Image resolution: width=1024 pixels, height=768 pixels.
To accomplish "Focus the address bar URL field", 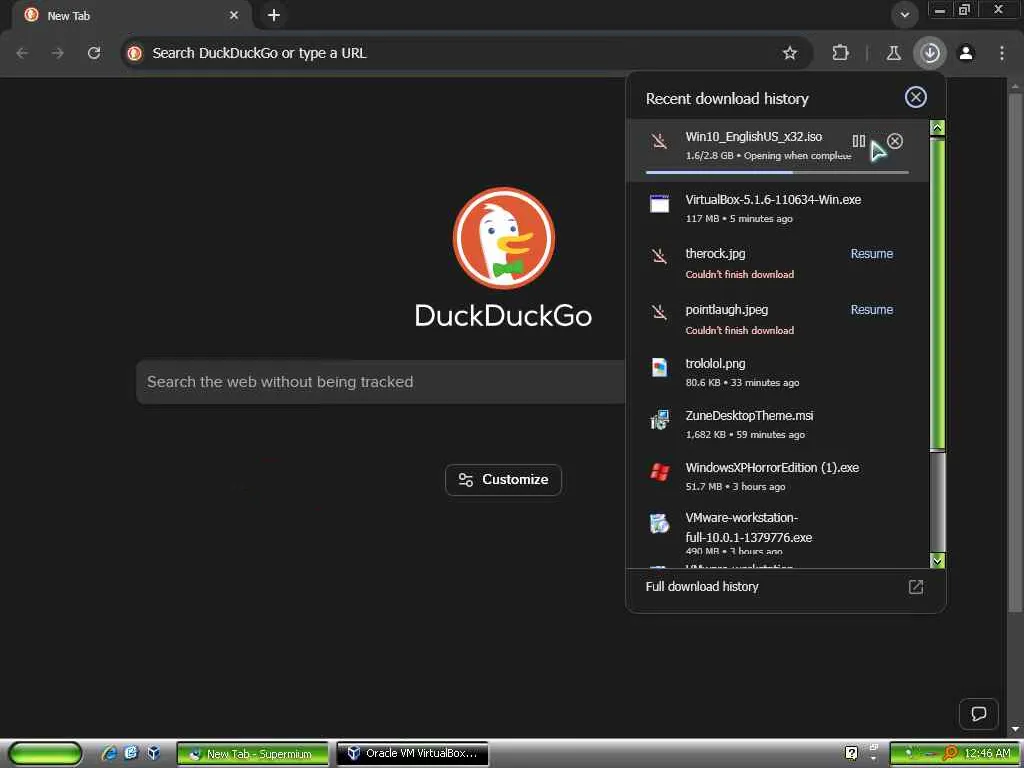I will tap(457, 53).
